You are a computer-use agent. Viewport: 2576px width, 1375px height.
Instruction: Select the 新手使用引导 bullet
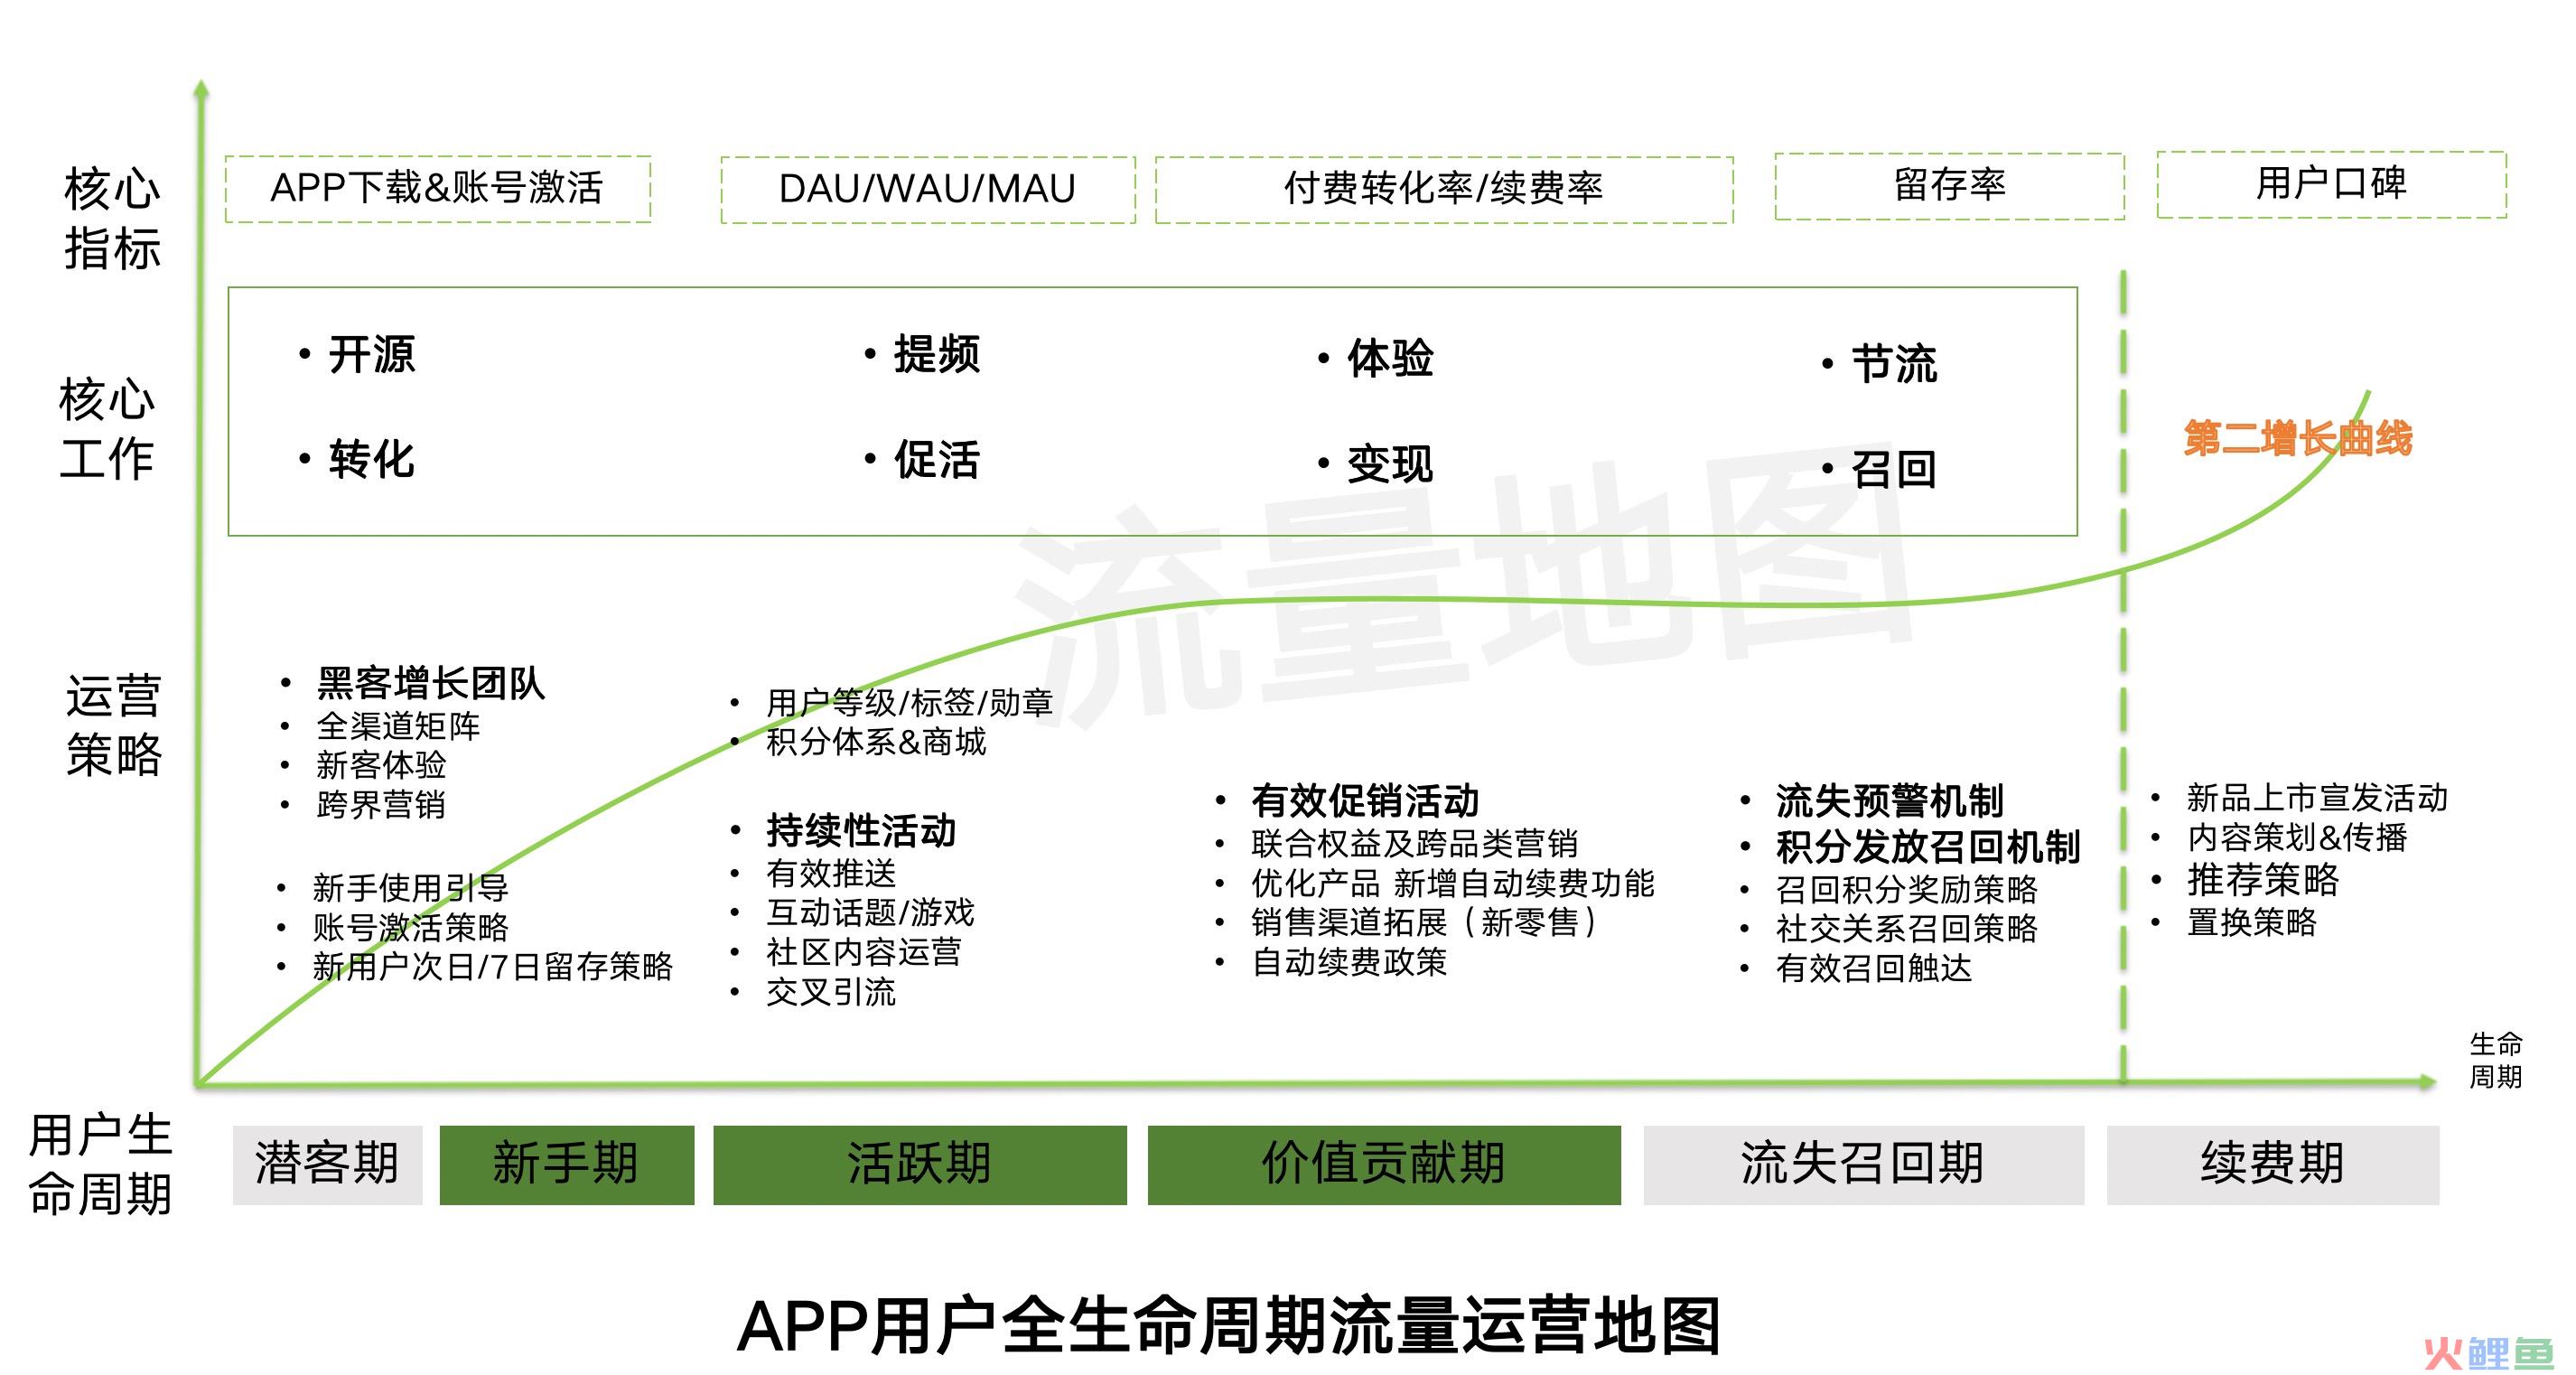point(410,887)
